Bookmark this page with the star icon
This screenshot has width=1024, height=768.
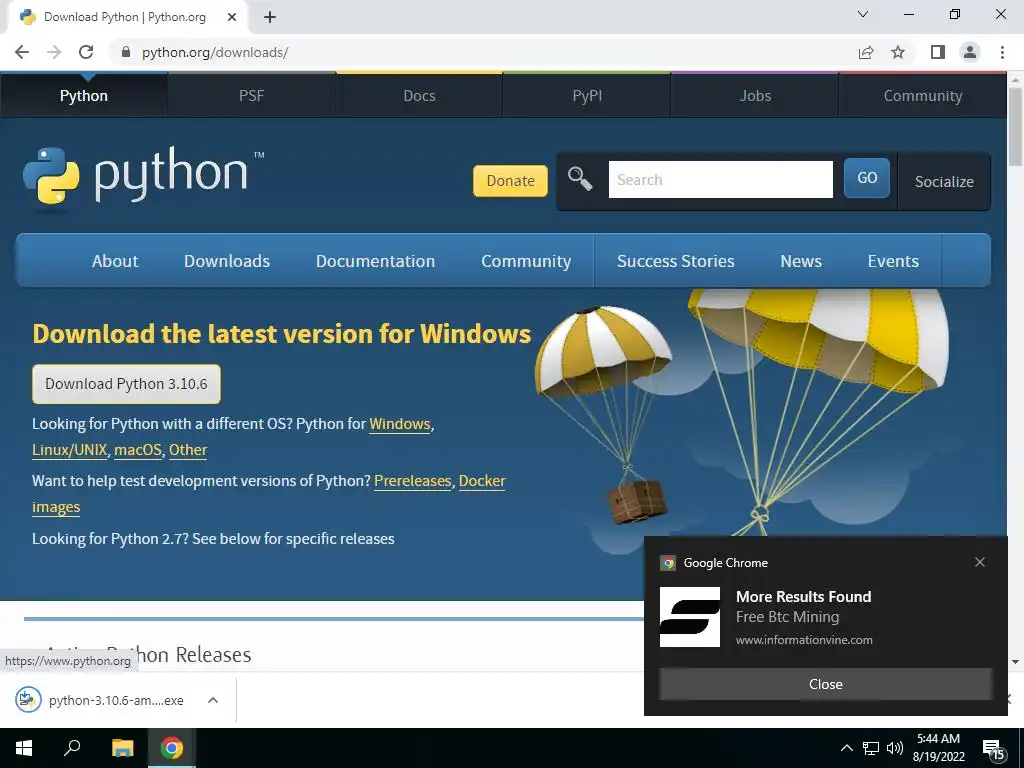coord(898,52)
